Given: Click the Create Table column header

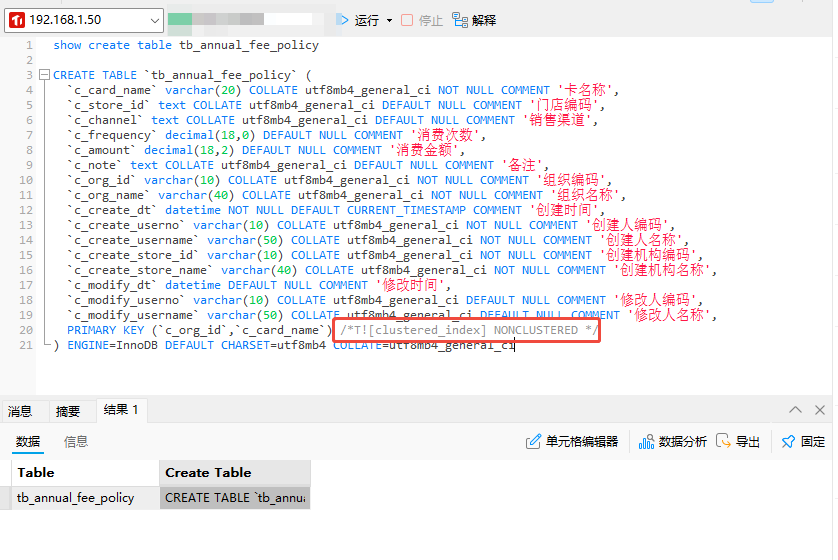Looking at the screenshot, I should (235, 472).
